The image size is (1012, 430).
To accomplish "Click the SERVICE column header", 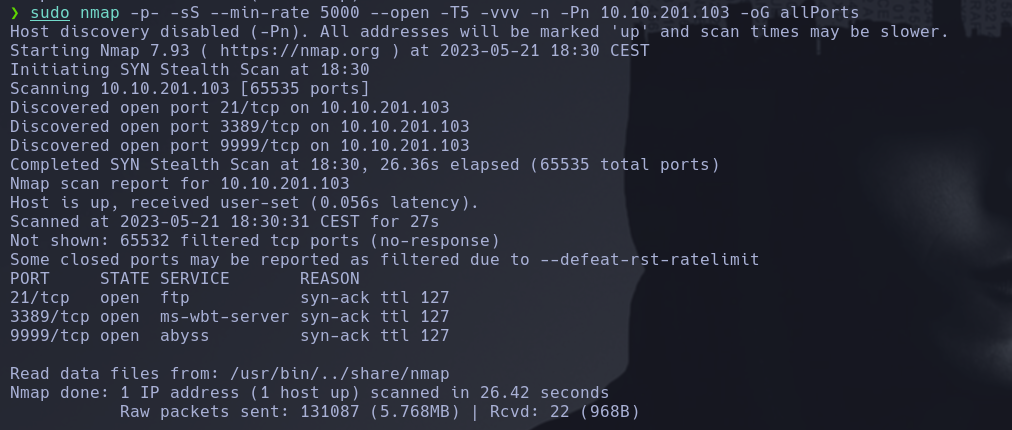I will coord(194,278).
